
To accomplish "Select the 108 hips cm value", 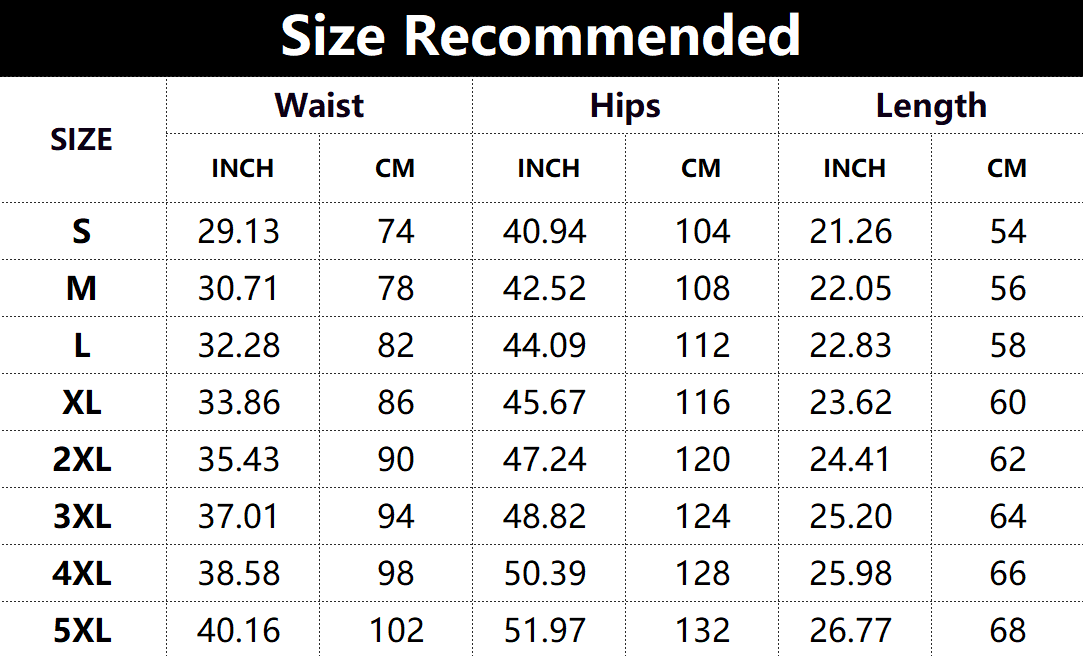I will click(x=703, y=289).
